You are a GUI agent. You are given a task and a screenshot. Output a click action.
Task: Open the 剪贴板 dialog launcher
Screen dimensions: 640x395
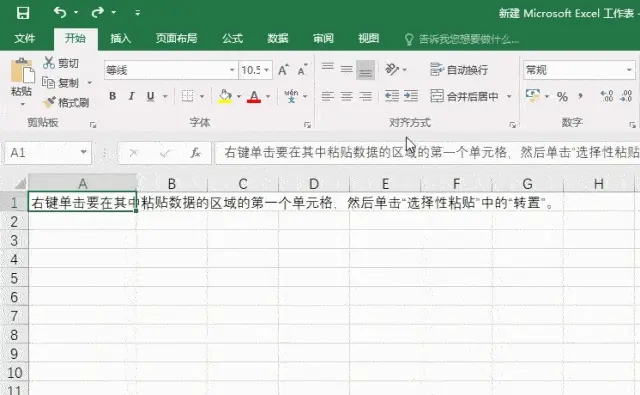93,125
